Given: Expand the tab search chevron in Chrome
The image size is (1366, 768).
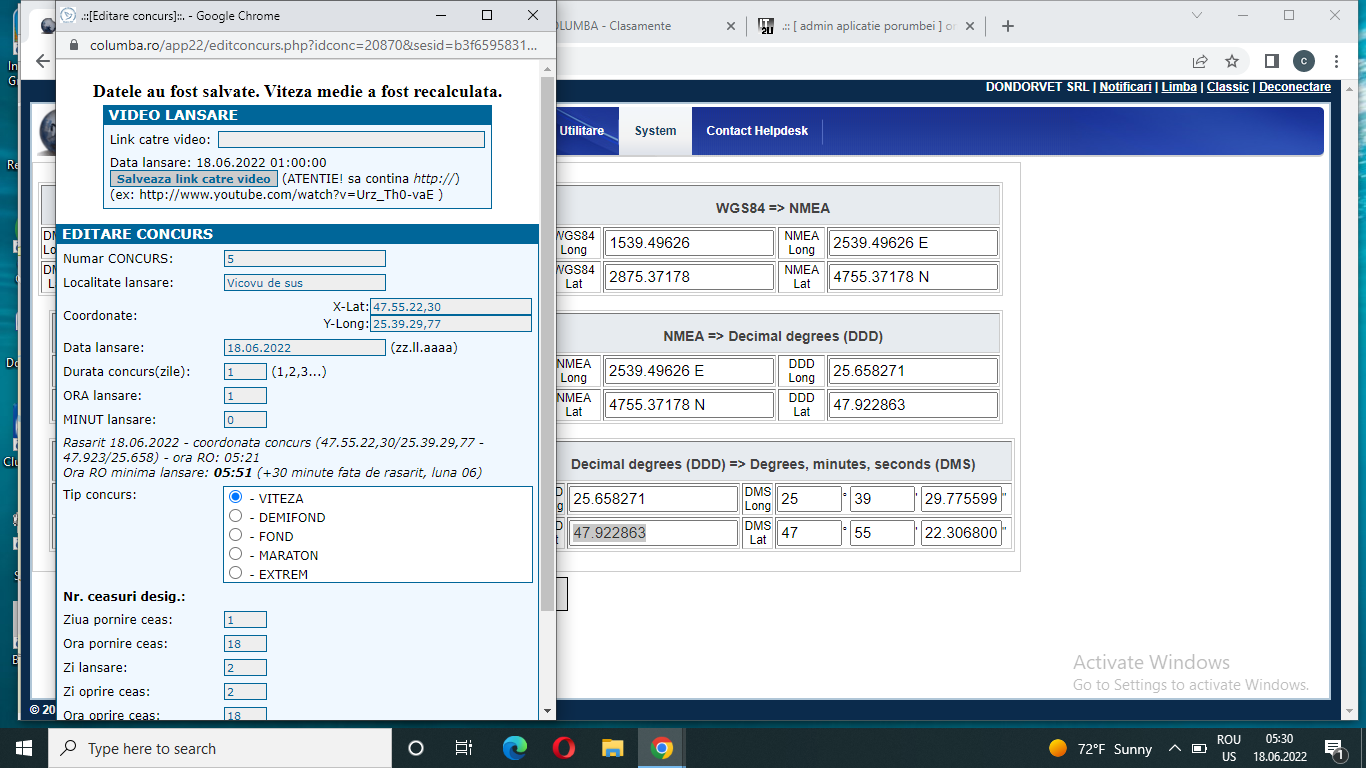Looking at the screenshot, I should point(1197,15).
